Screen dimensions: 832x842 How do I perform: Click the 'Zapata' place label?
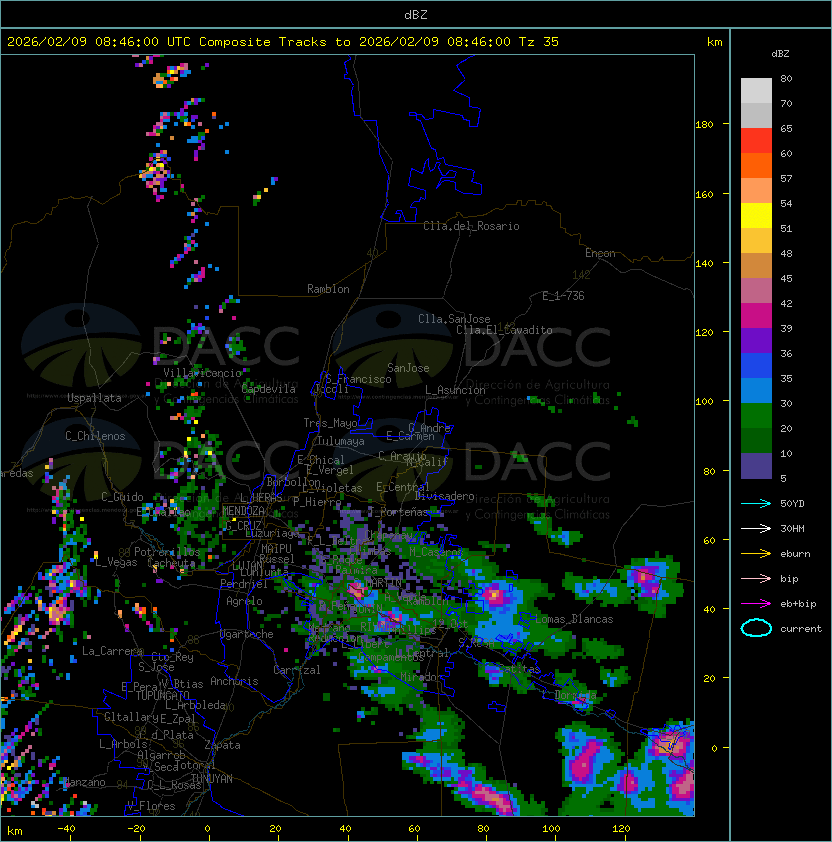[222, 745]
